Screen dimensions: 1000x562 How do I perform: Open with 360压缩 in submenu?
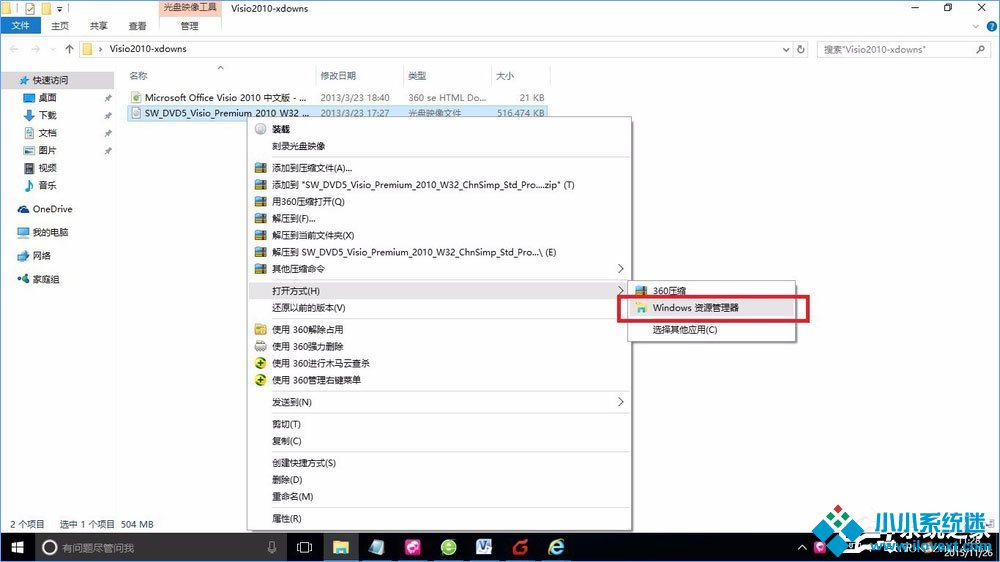pyautogui.click(x=712, y=291)
